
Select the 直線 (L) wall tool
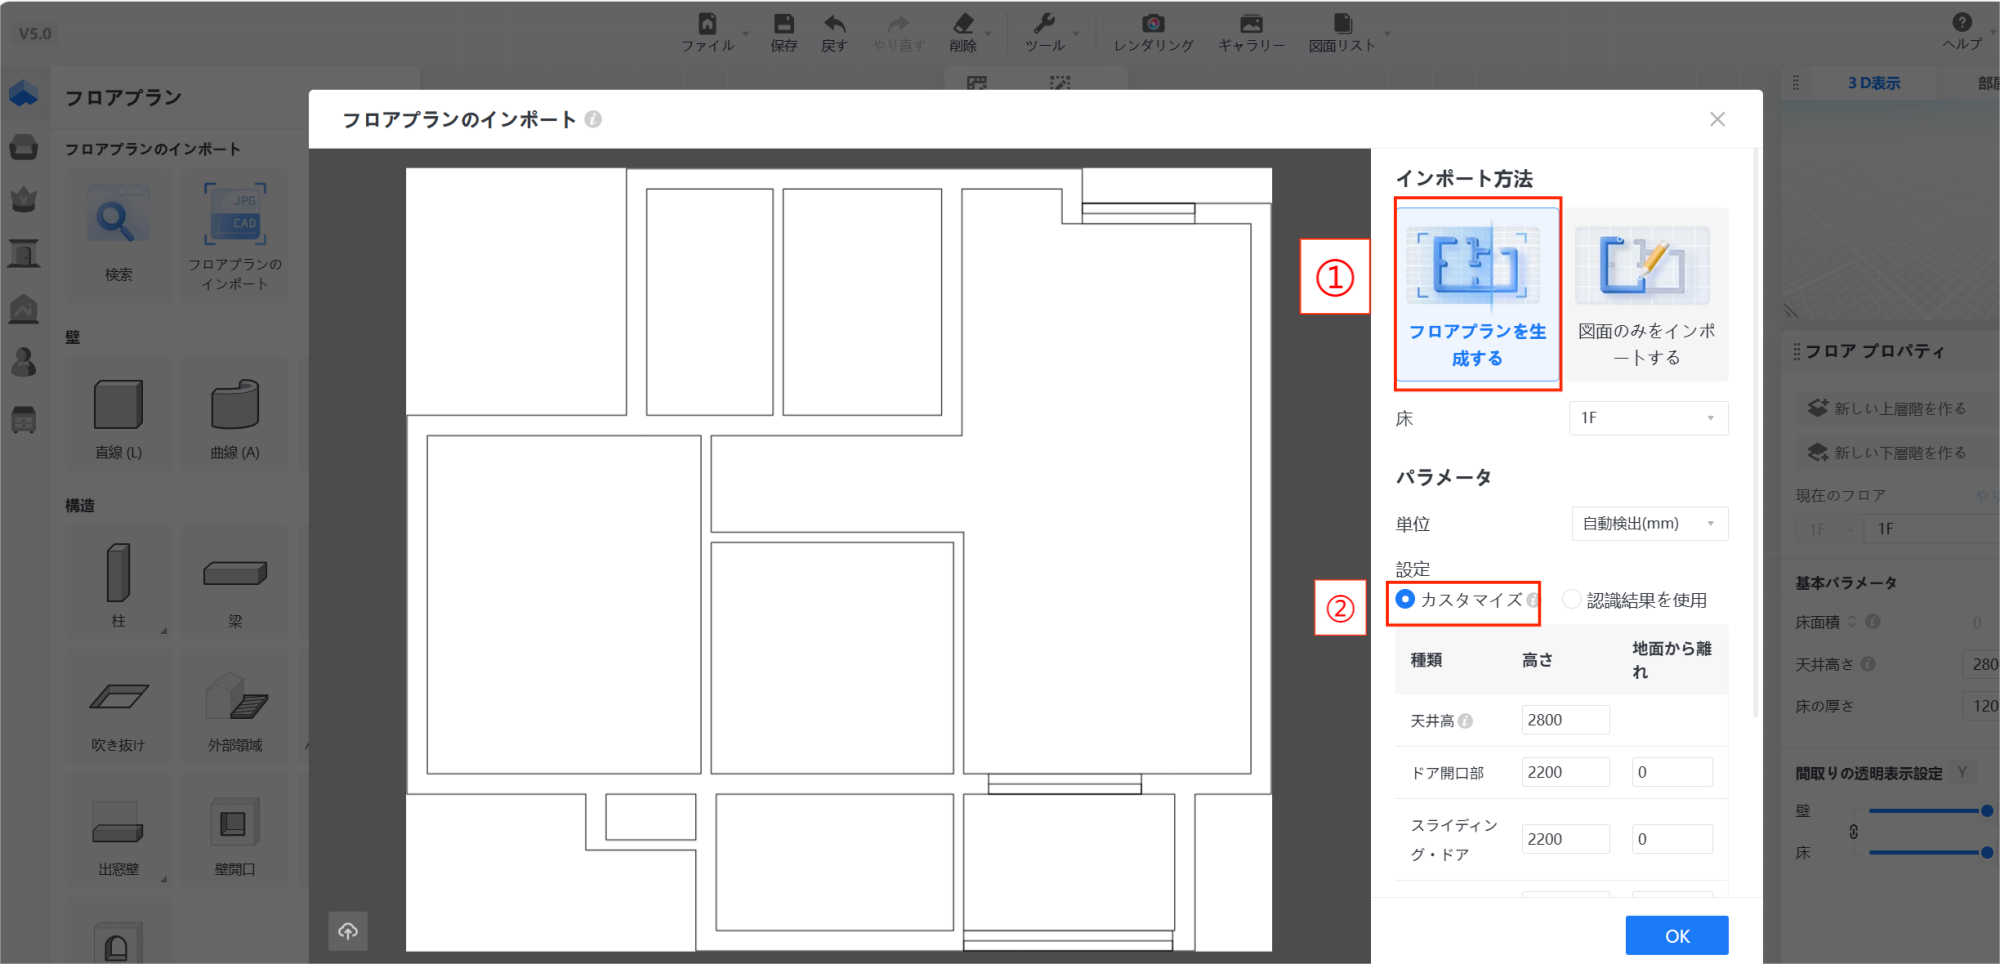pyautogui.click(x=118, y=415)
